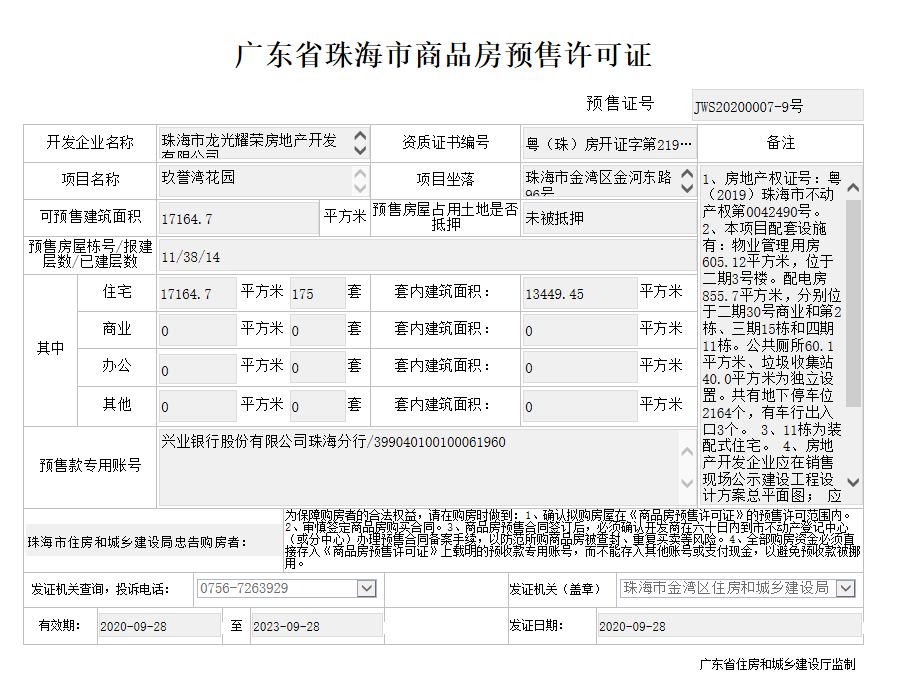
Task: Click up arrow of 玖誉湾花园 project name field
Action: [360, 173]
